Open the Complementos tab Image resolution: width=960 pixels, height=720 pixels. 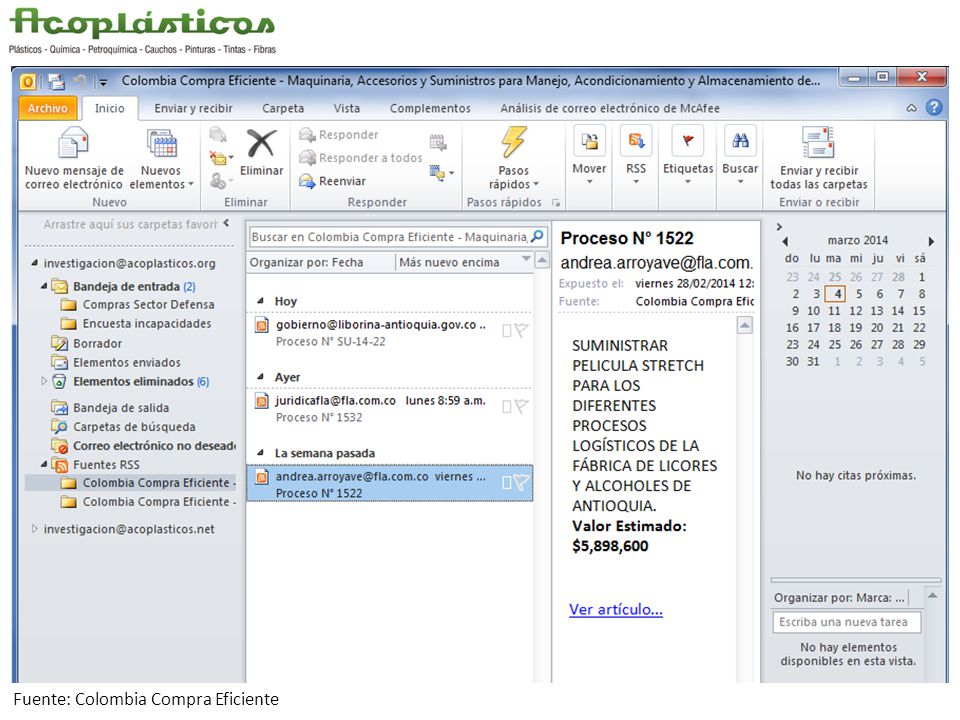(430, 108)
